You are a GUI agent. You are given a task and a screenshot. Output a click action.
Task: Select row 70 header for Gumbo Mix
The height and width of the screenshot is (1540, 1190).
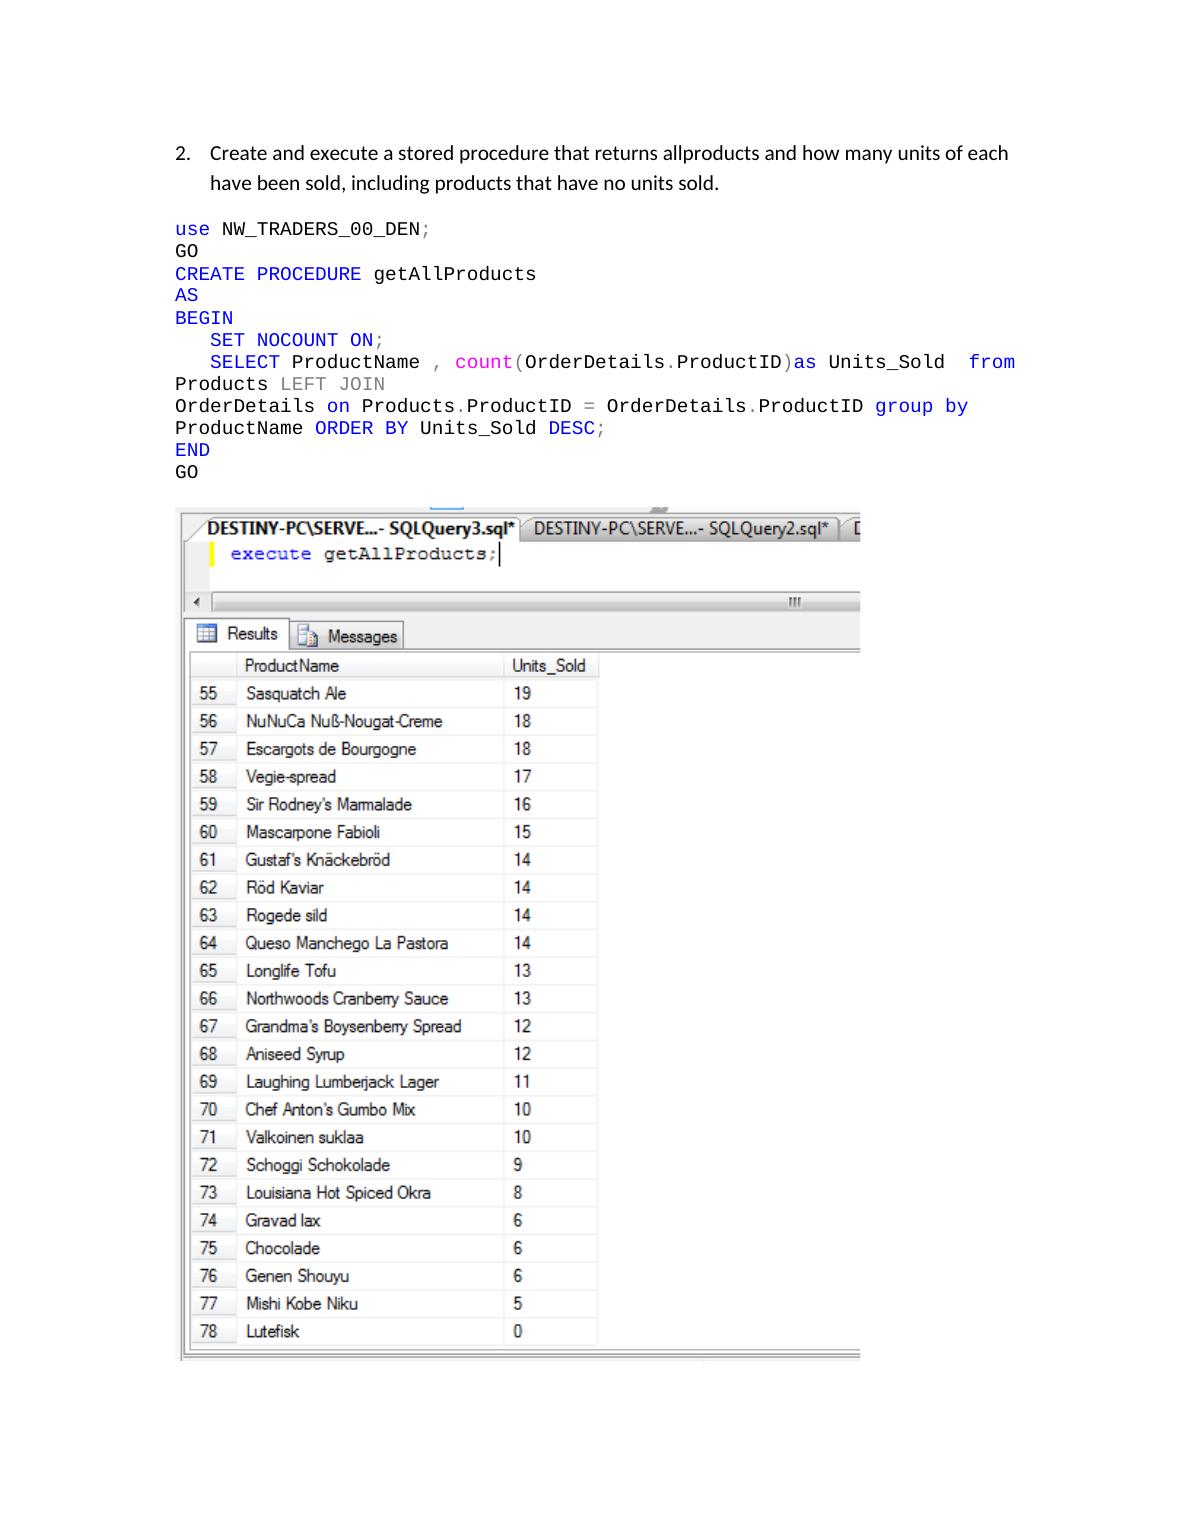pos(208,1110)
